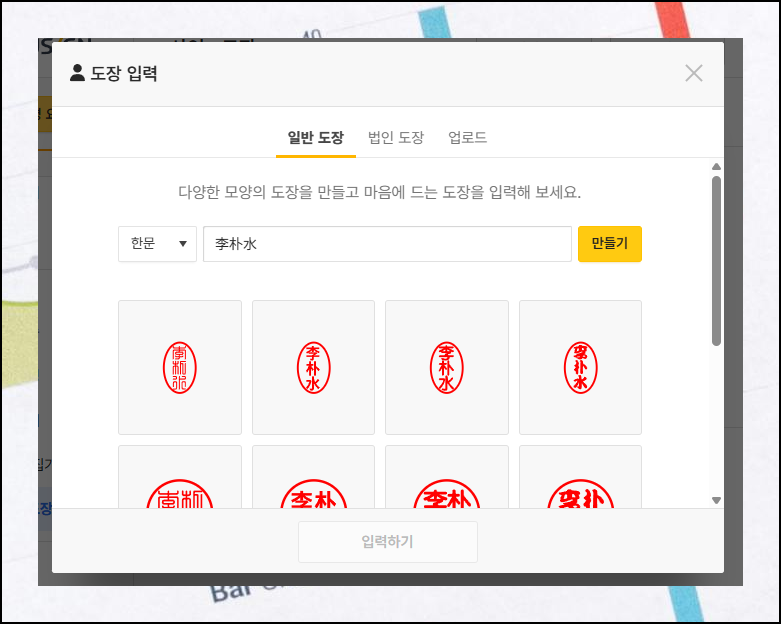Viewport: 781px width, 624px height.
Task: Click the 입력하기 button
Action: tap(388, 542)
